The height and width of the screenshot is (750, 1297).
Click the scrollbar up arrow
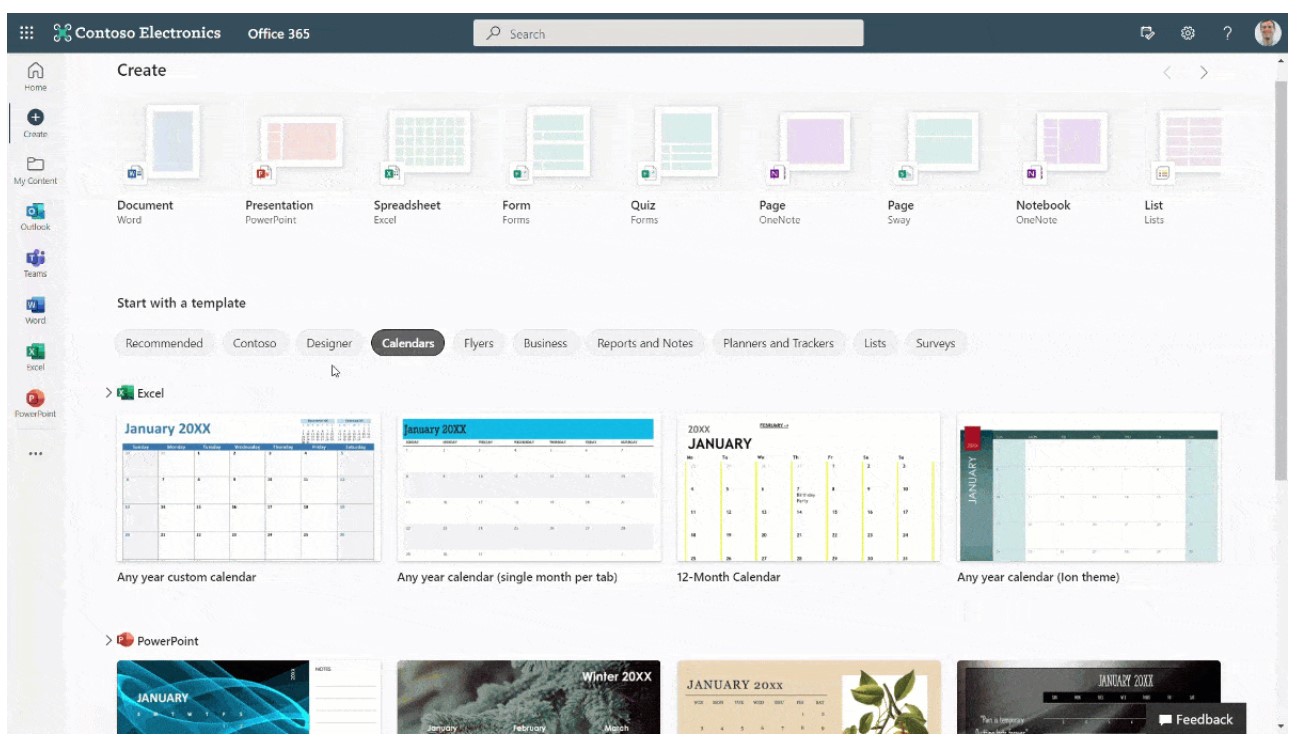[x=1281, y=62]
